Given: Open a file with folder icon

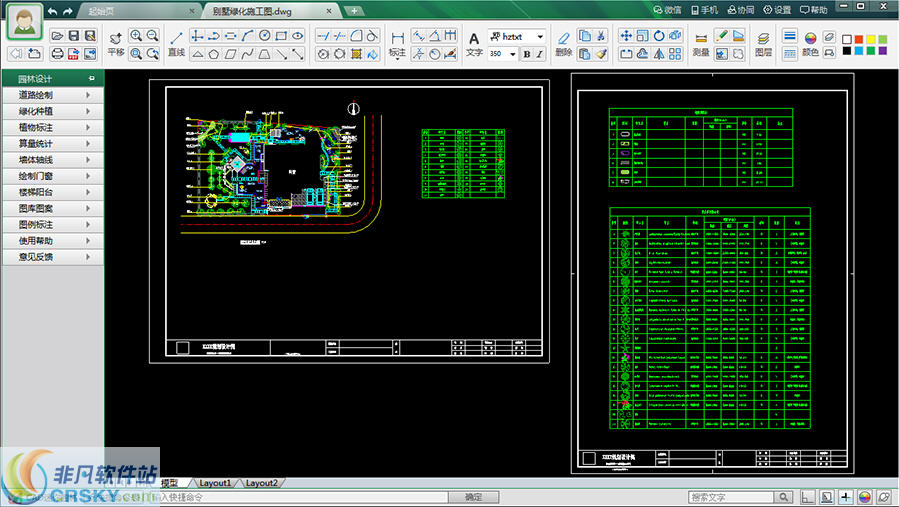Looking at the screenshot, I should 57,36.
